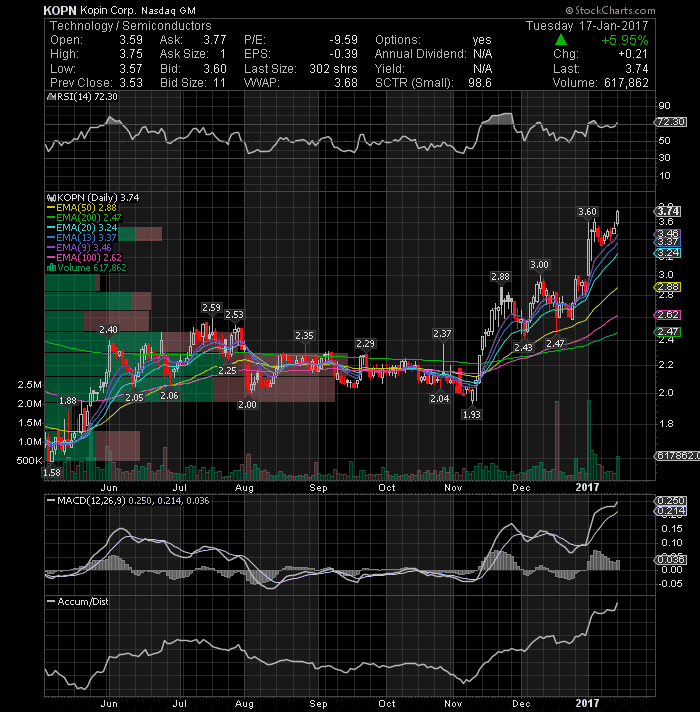Click the 2017 label on the bottom axis
700x712 pixels.
click(587, 703)
